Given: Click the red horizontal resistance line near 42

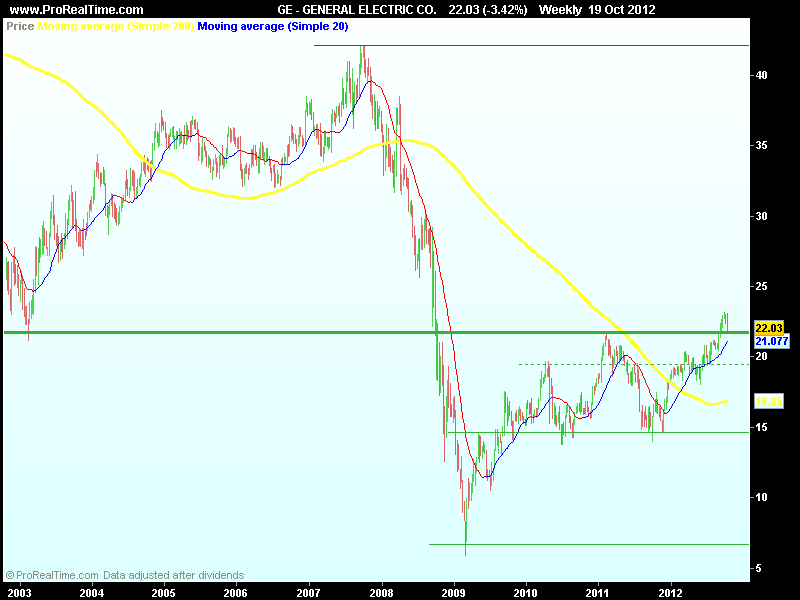Looking at the screenshot, I should [531, 45].
